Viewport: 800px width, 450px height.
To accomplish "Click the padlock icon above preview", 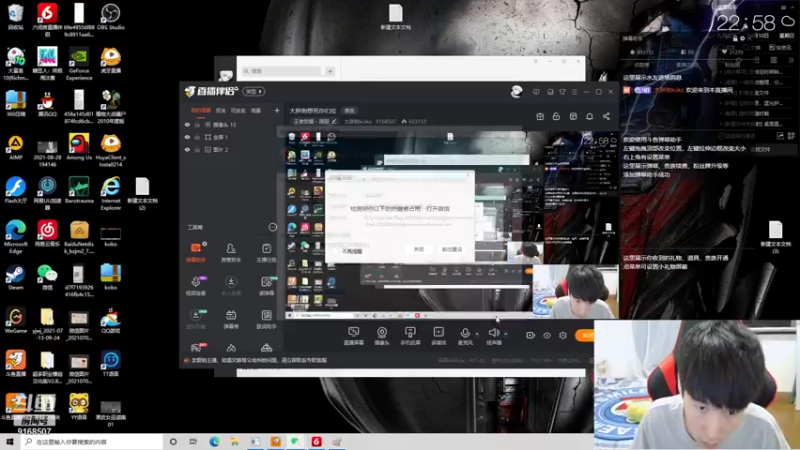I will [556, 116].
